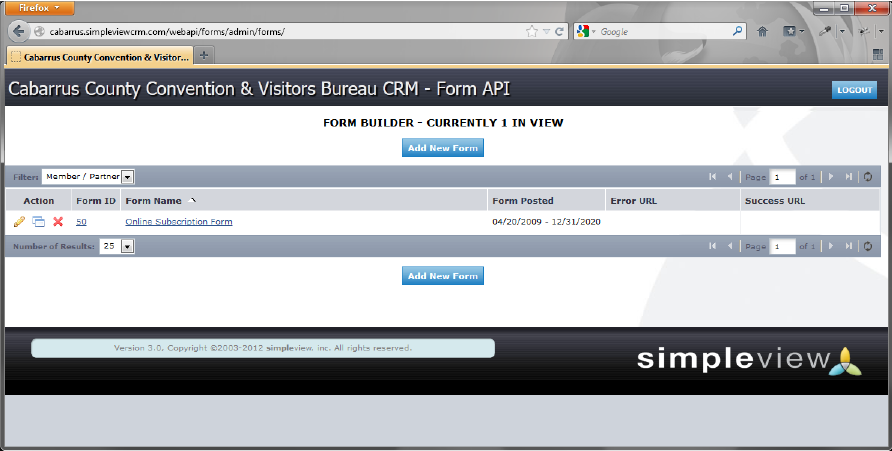Open the Online Subscription Form link
This screenshot has height=451, width=892.
point(179,222)
